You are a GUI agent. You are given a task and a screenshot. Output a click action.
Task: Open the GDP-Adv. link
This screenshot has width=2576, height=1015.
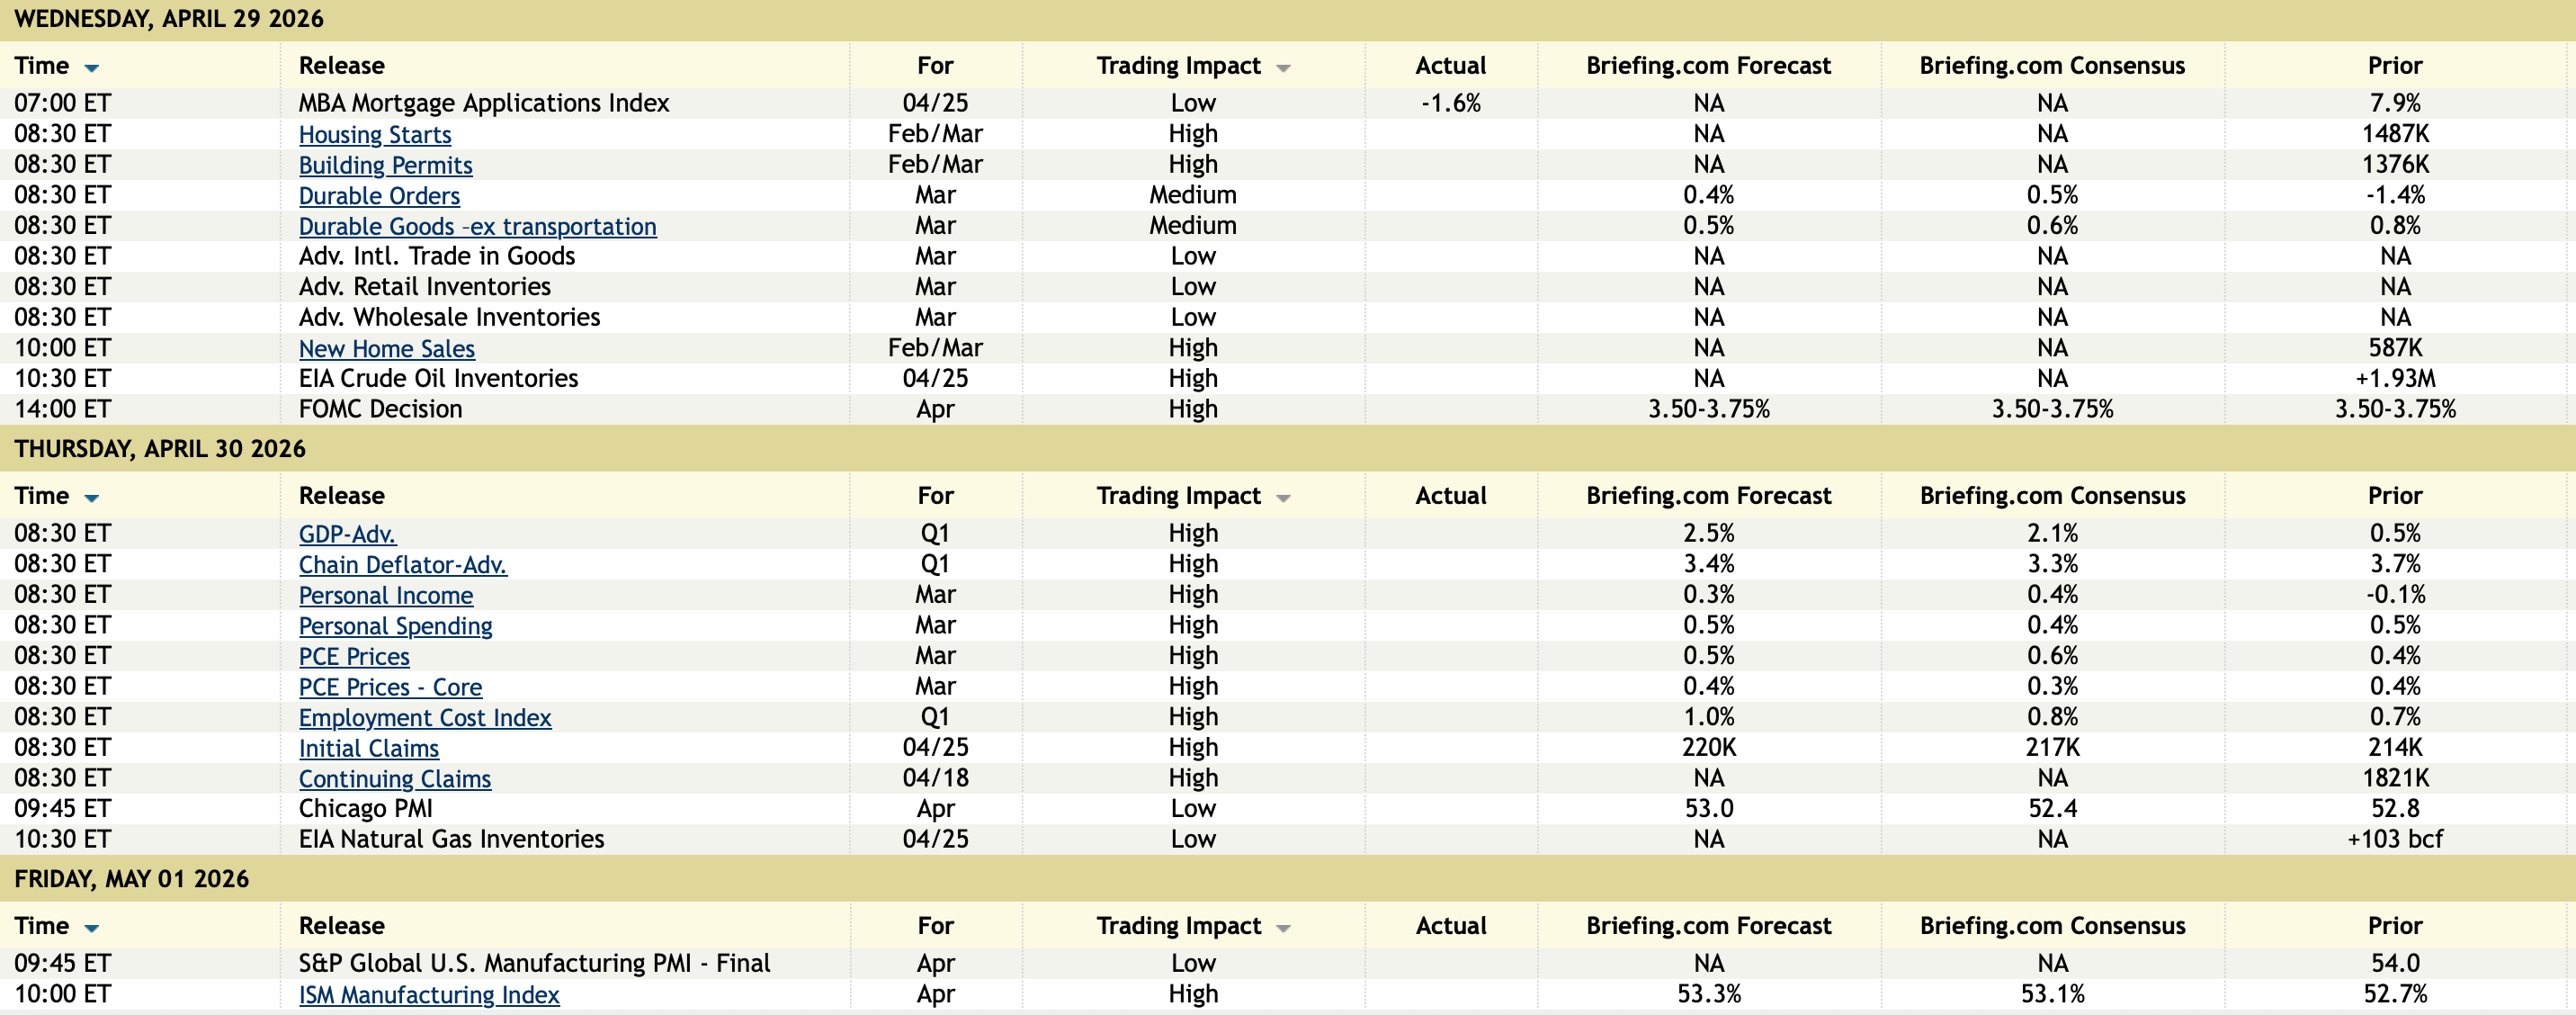347,534
